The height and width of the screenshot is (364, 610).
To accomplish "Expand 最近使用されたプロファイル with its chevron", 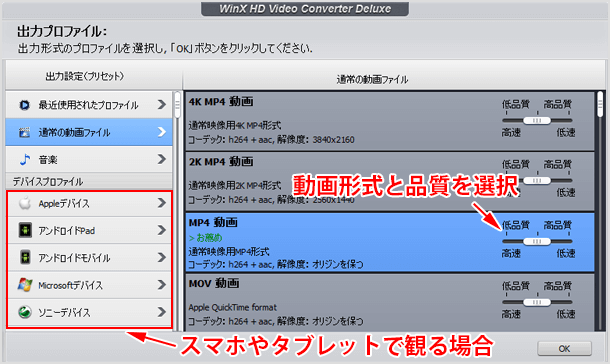I will pyautogui.click(x=162, y=105).
